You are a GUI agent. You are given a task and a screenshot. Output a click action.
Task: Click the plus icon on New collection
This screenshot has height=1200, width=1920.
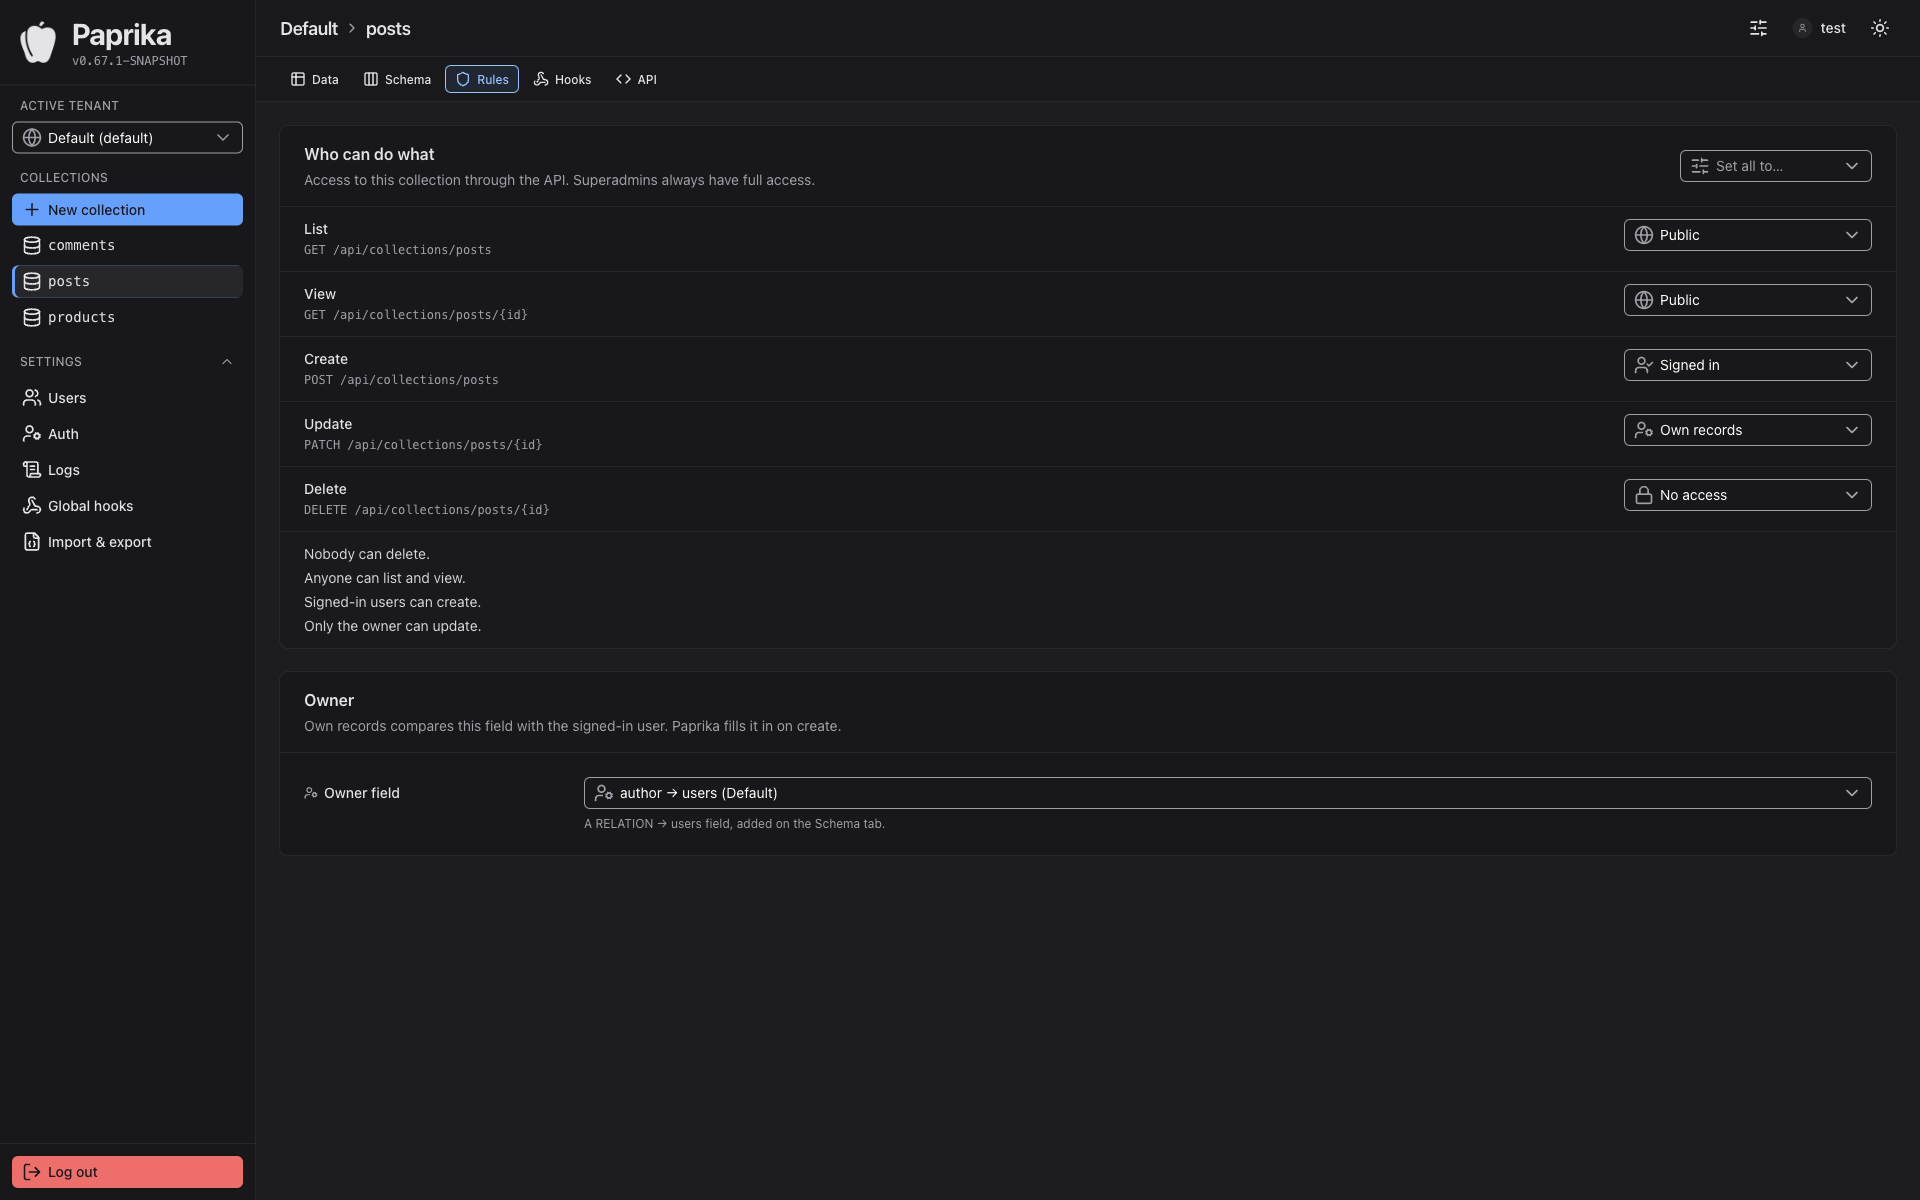32,210
